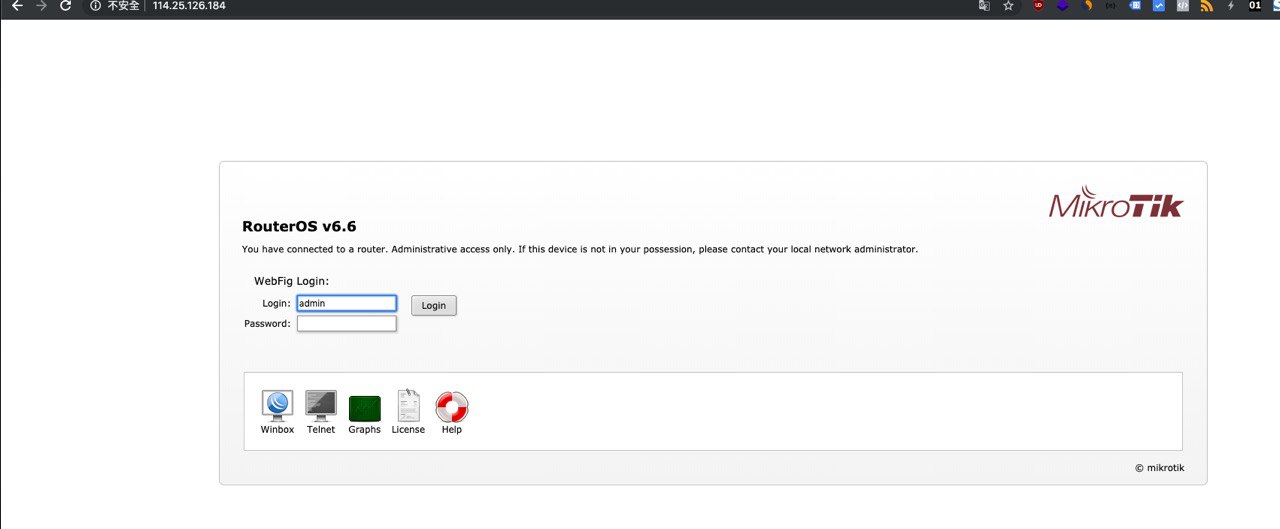Click the Help text label
The height and width of the screenshot is (529, 1280).
(x=452, y=430)
